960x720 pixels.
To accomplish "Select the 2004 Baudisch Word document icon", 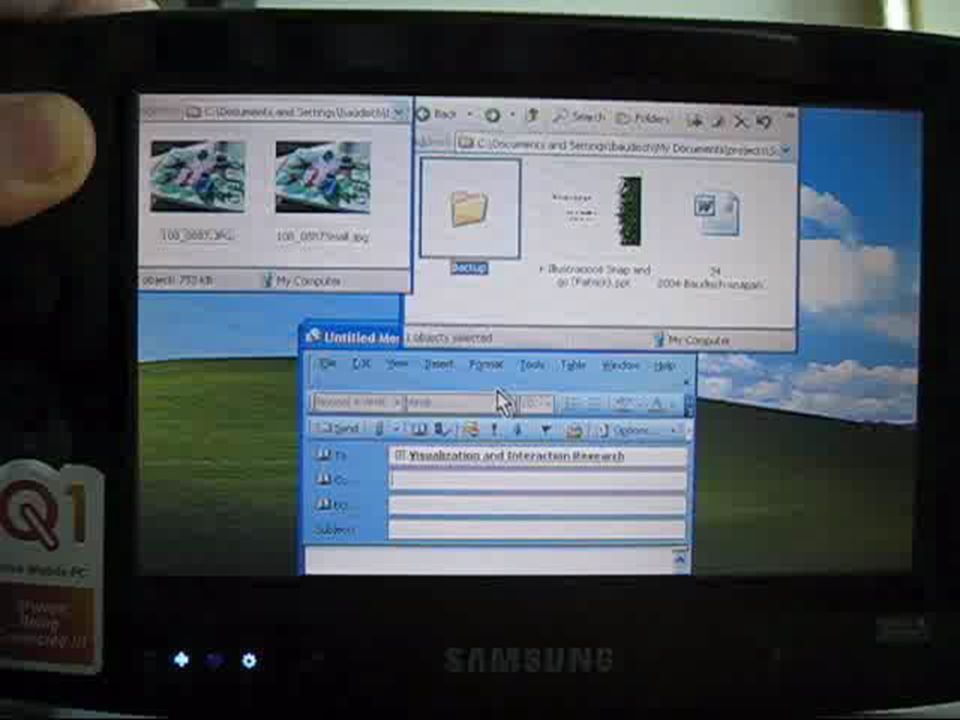I will (716, 214).
